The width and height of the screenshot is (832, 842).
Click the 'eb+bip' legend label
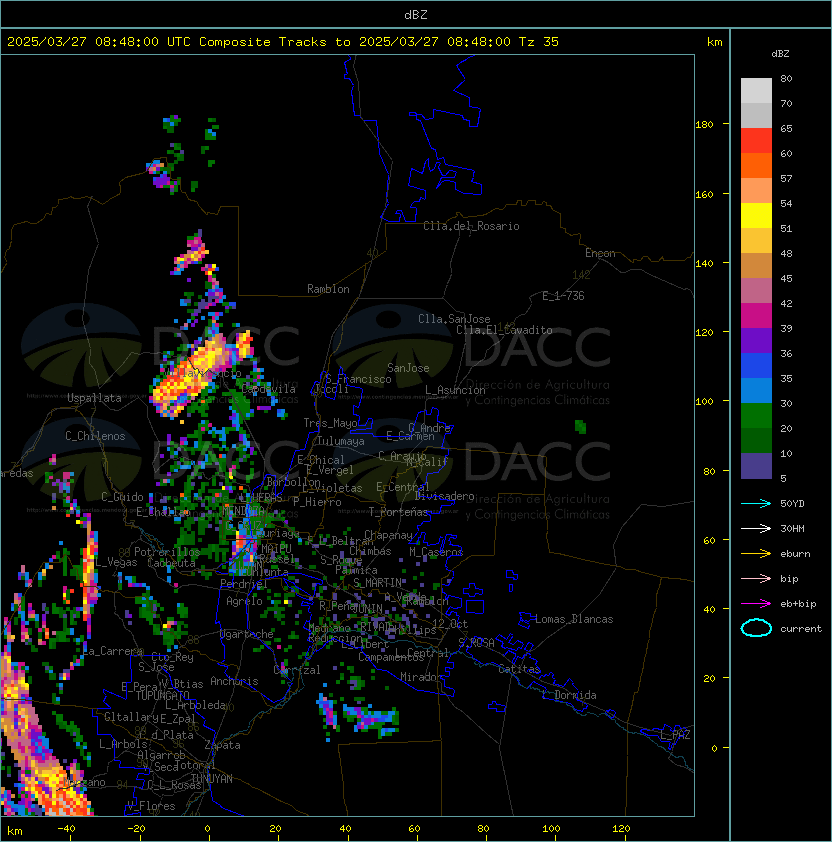coord(798,604)
